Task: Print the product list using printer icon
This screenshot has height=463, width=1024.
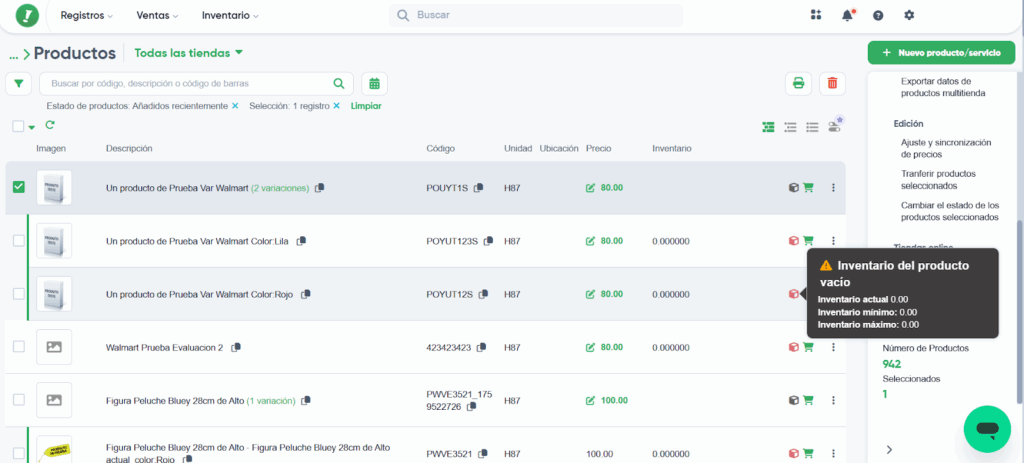Action: (799, 84)
